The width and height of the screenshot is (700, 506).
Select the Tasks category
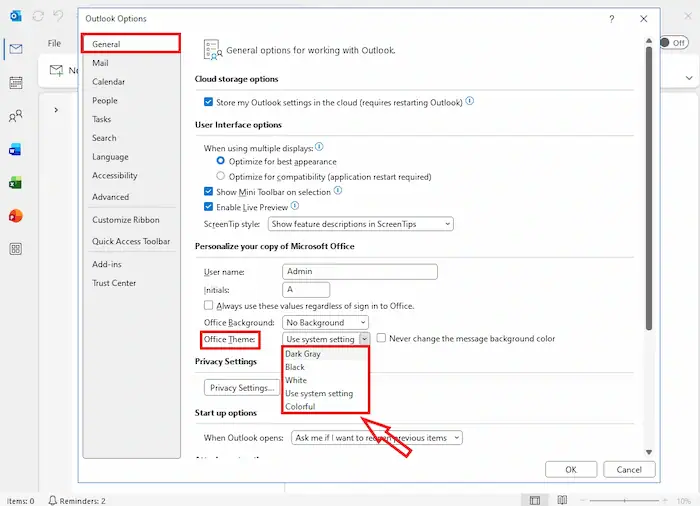(x=131, y=119)
